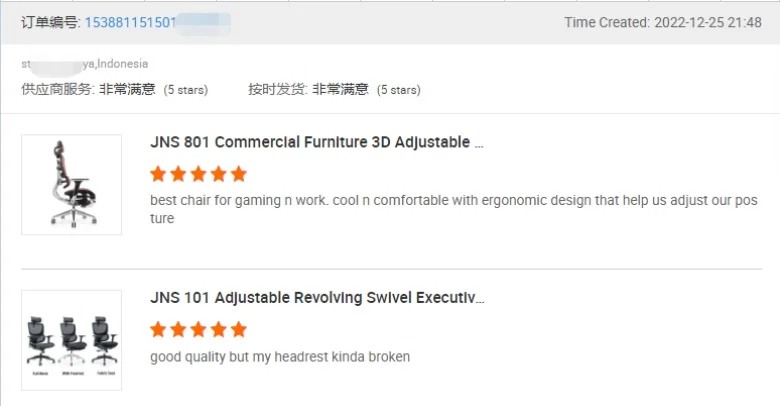Select the "good quality but my headrest" review
780x406 pixels.
pyautogui.click(x=280, y=357)
